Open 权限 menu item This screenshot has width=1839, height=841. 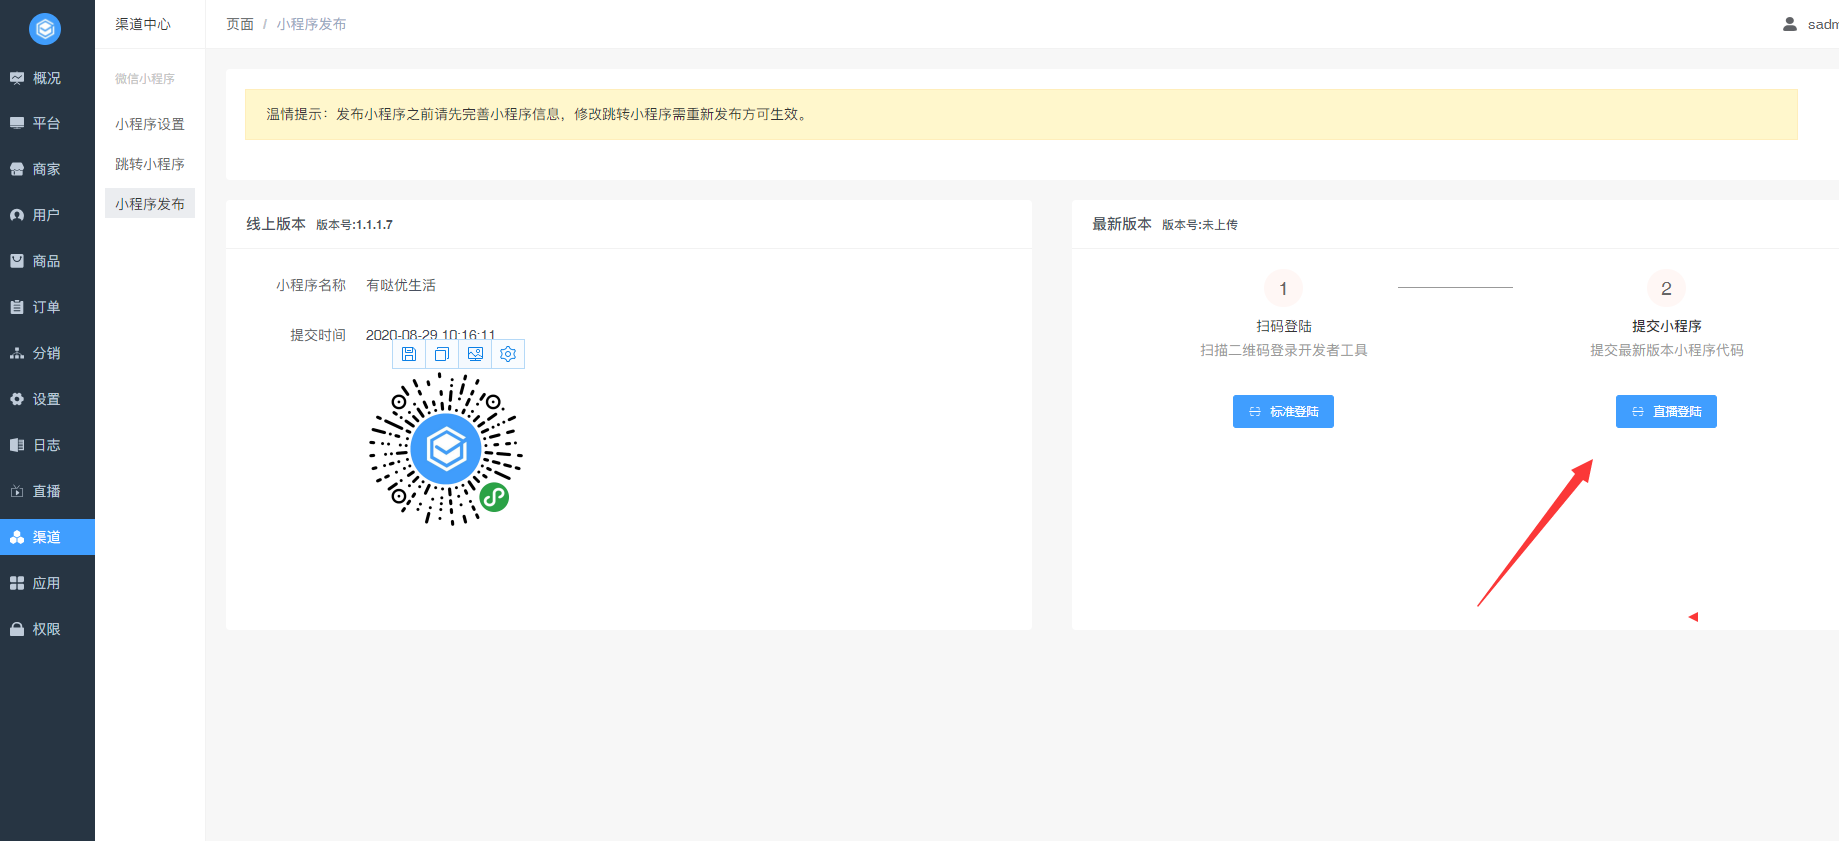[x=47, y=629]
